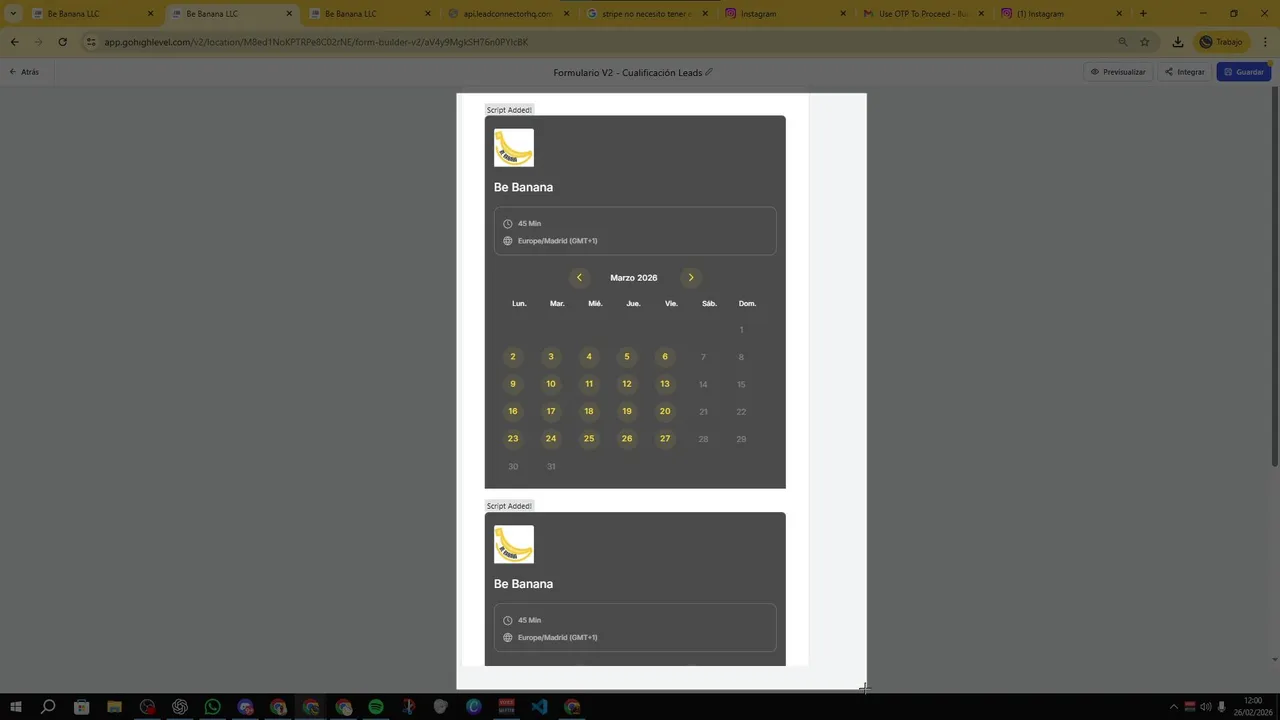Screen dimensions: 1280x720
Task: Click Europe/Madrid timezone in first calendar
Action: (557, 241)
